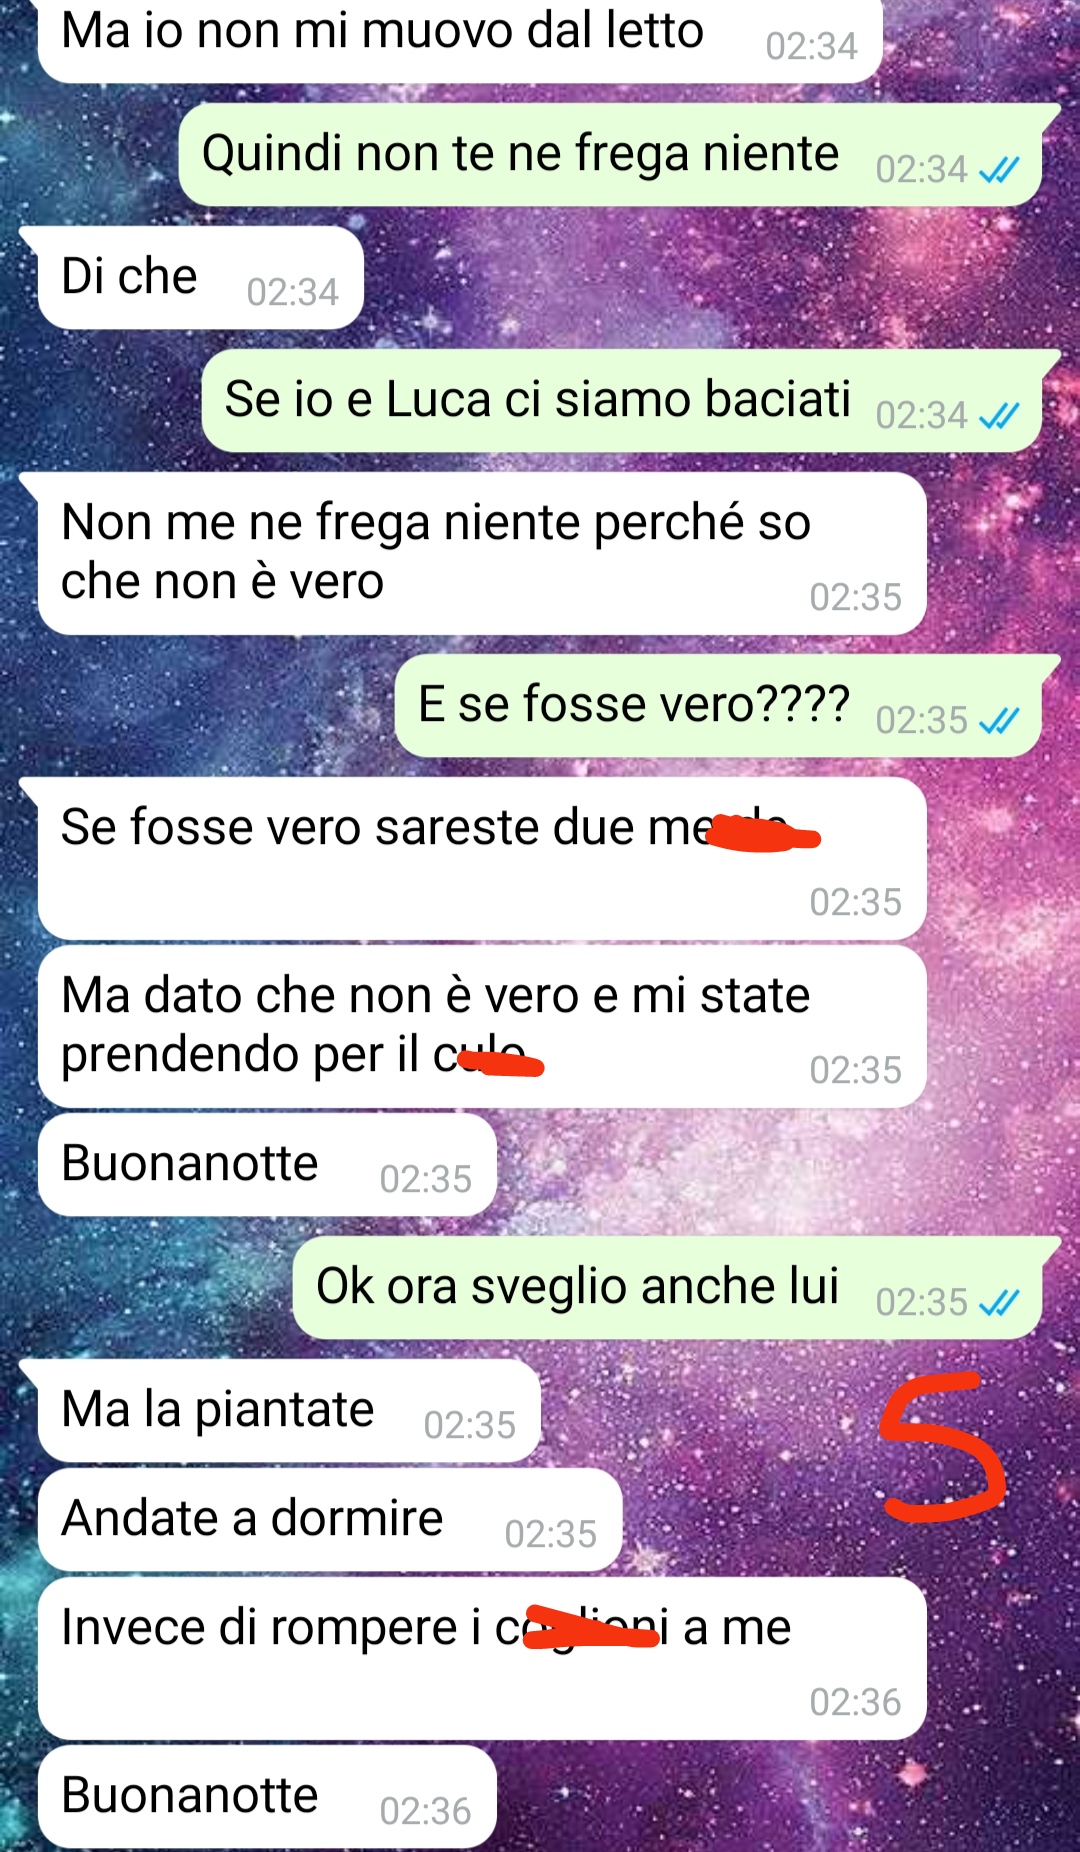Select the 'Ma io non mi muovo dal letto' message
1080x1852 pixels.
click(460, 40)
